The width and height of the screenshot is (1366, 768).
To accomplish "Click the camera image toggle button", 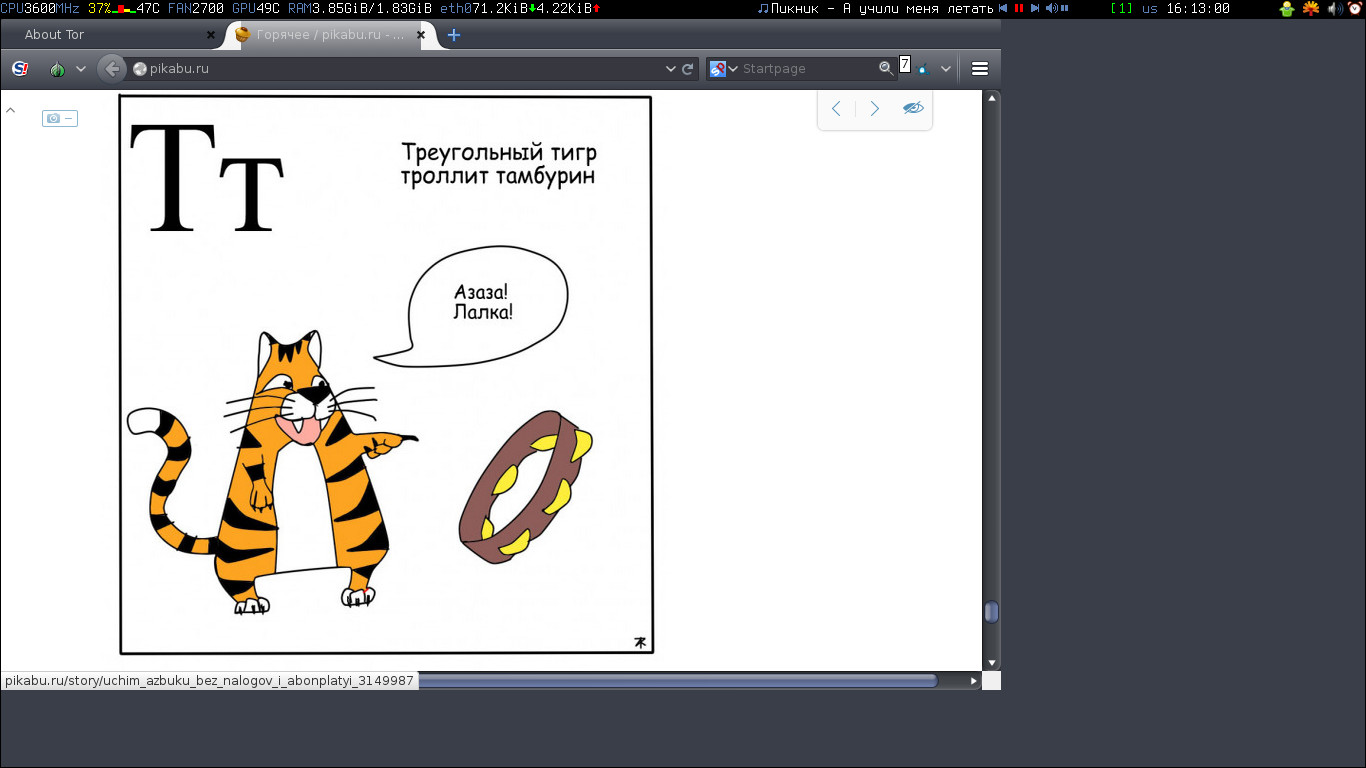I will 60,118.
